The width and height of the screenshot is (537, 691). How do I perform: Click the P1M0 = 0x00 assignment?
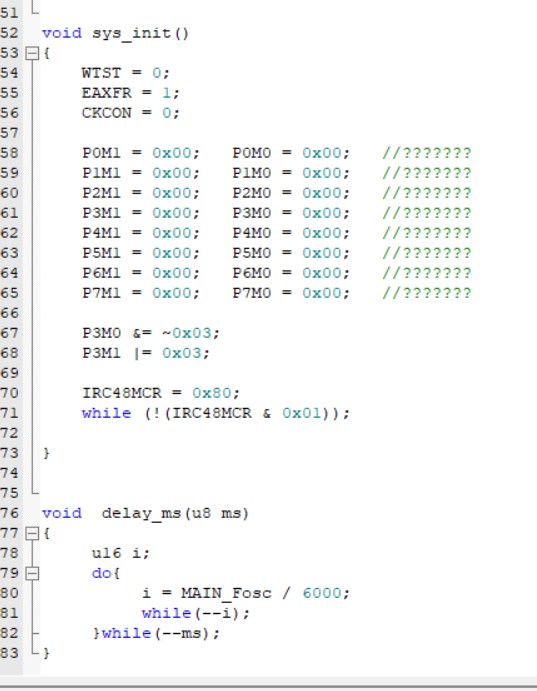pos(291,173)
